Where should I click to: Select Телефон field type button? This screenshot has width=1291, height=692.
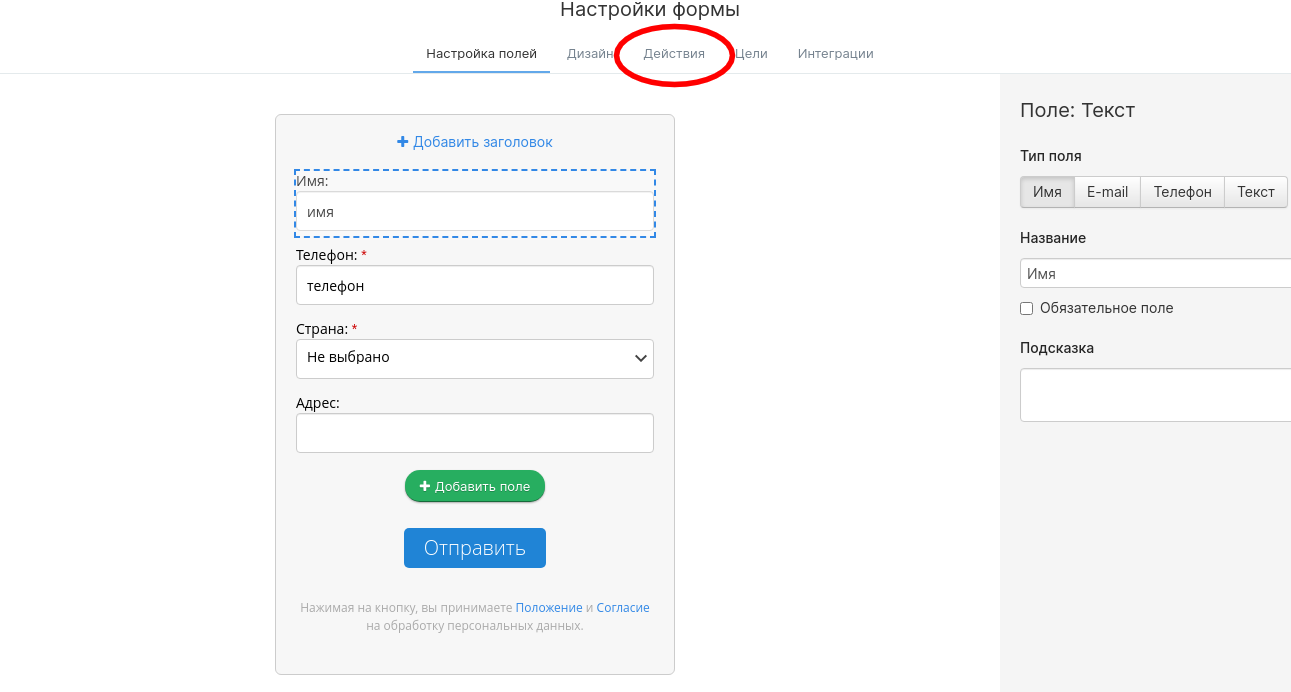(x=1183, y=192)
